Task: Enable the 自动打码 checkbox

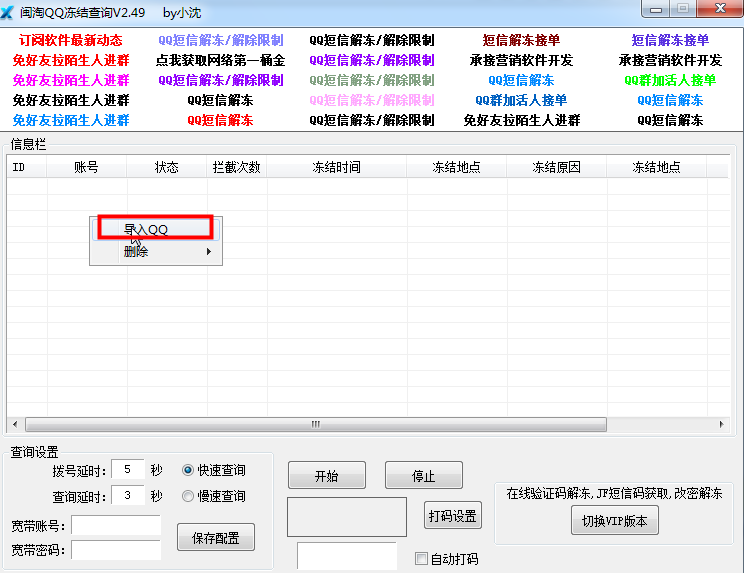Action: pos(421,558)
